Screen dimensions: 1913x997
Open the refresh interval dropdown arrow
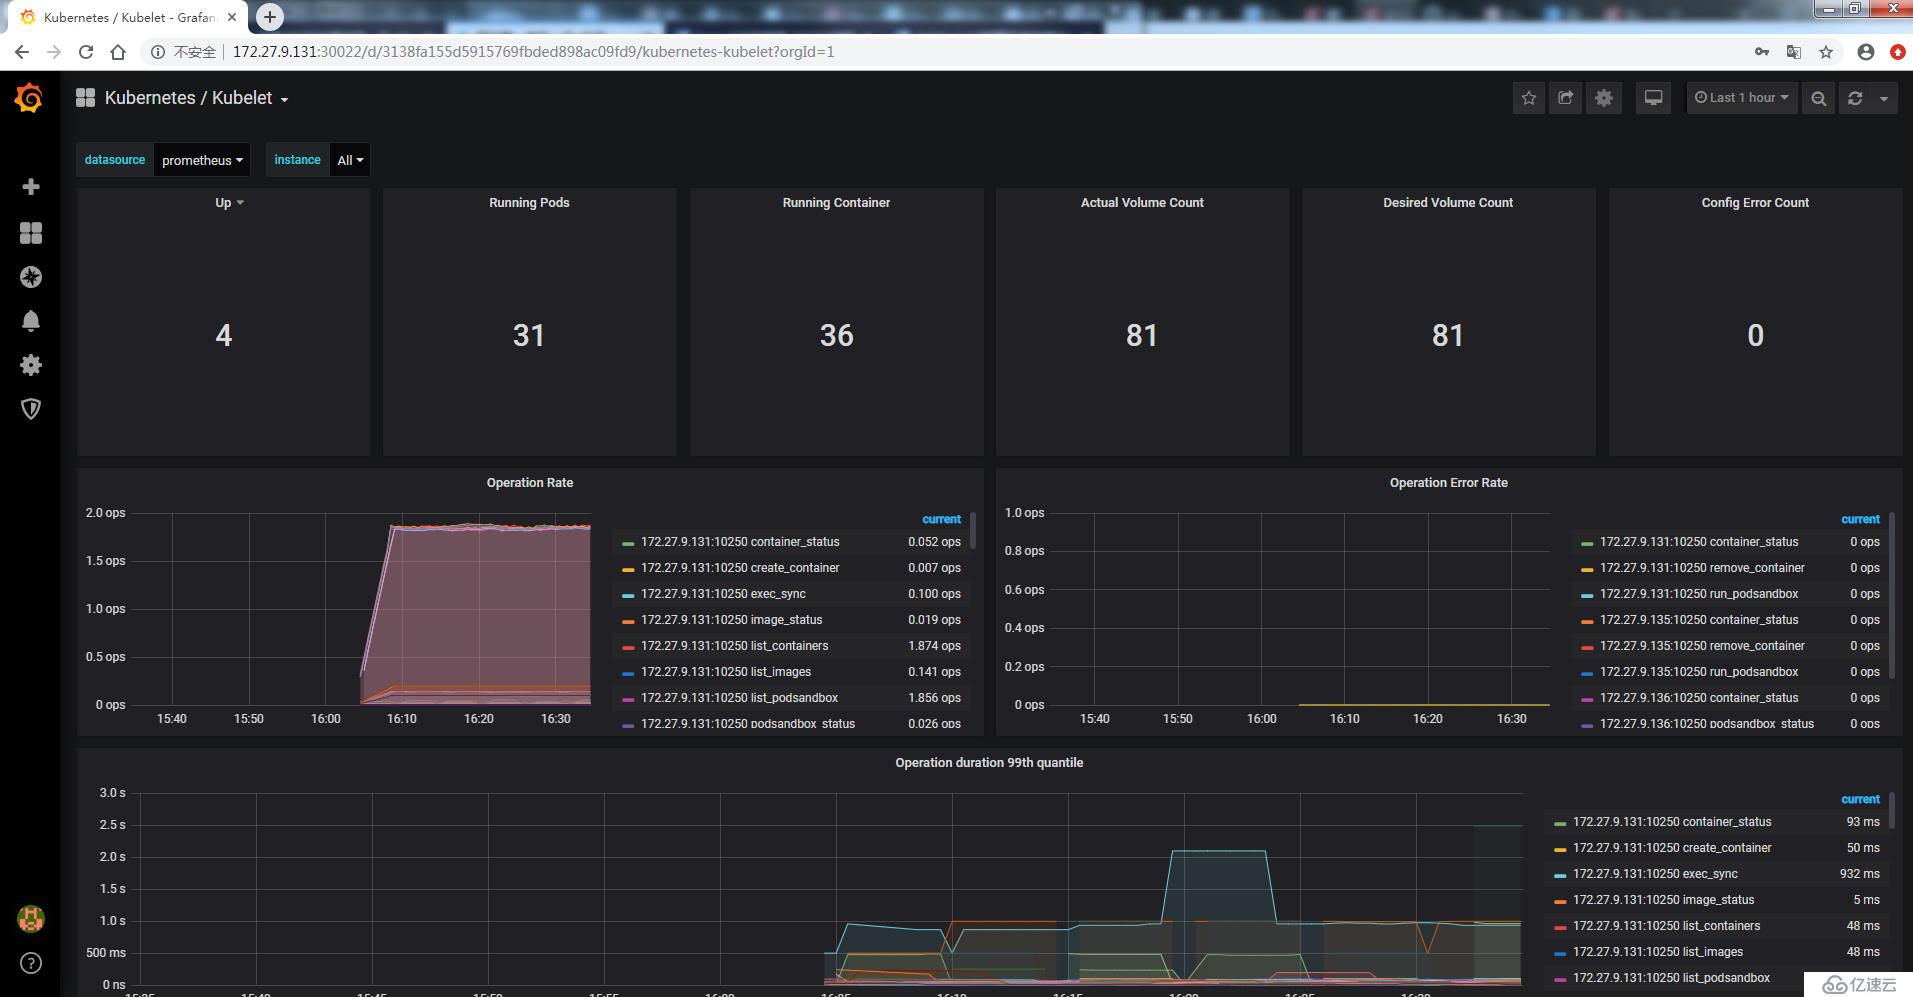pos(1884,98)
